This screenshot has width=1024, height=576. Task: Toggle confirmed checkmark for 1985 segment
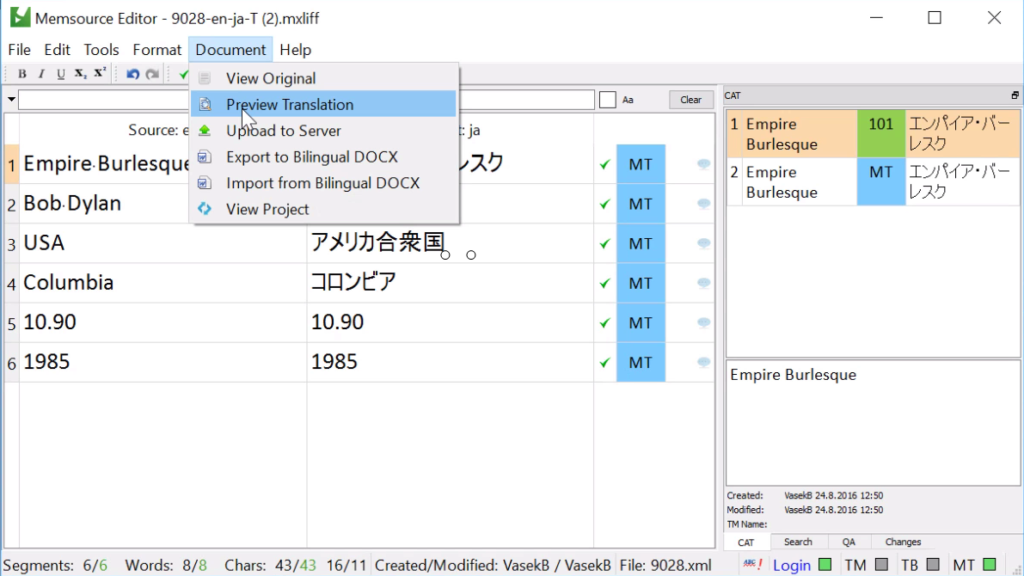[605, 363]
